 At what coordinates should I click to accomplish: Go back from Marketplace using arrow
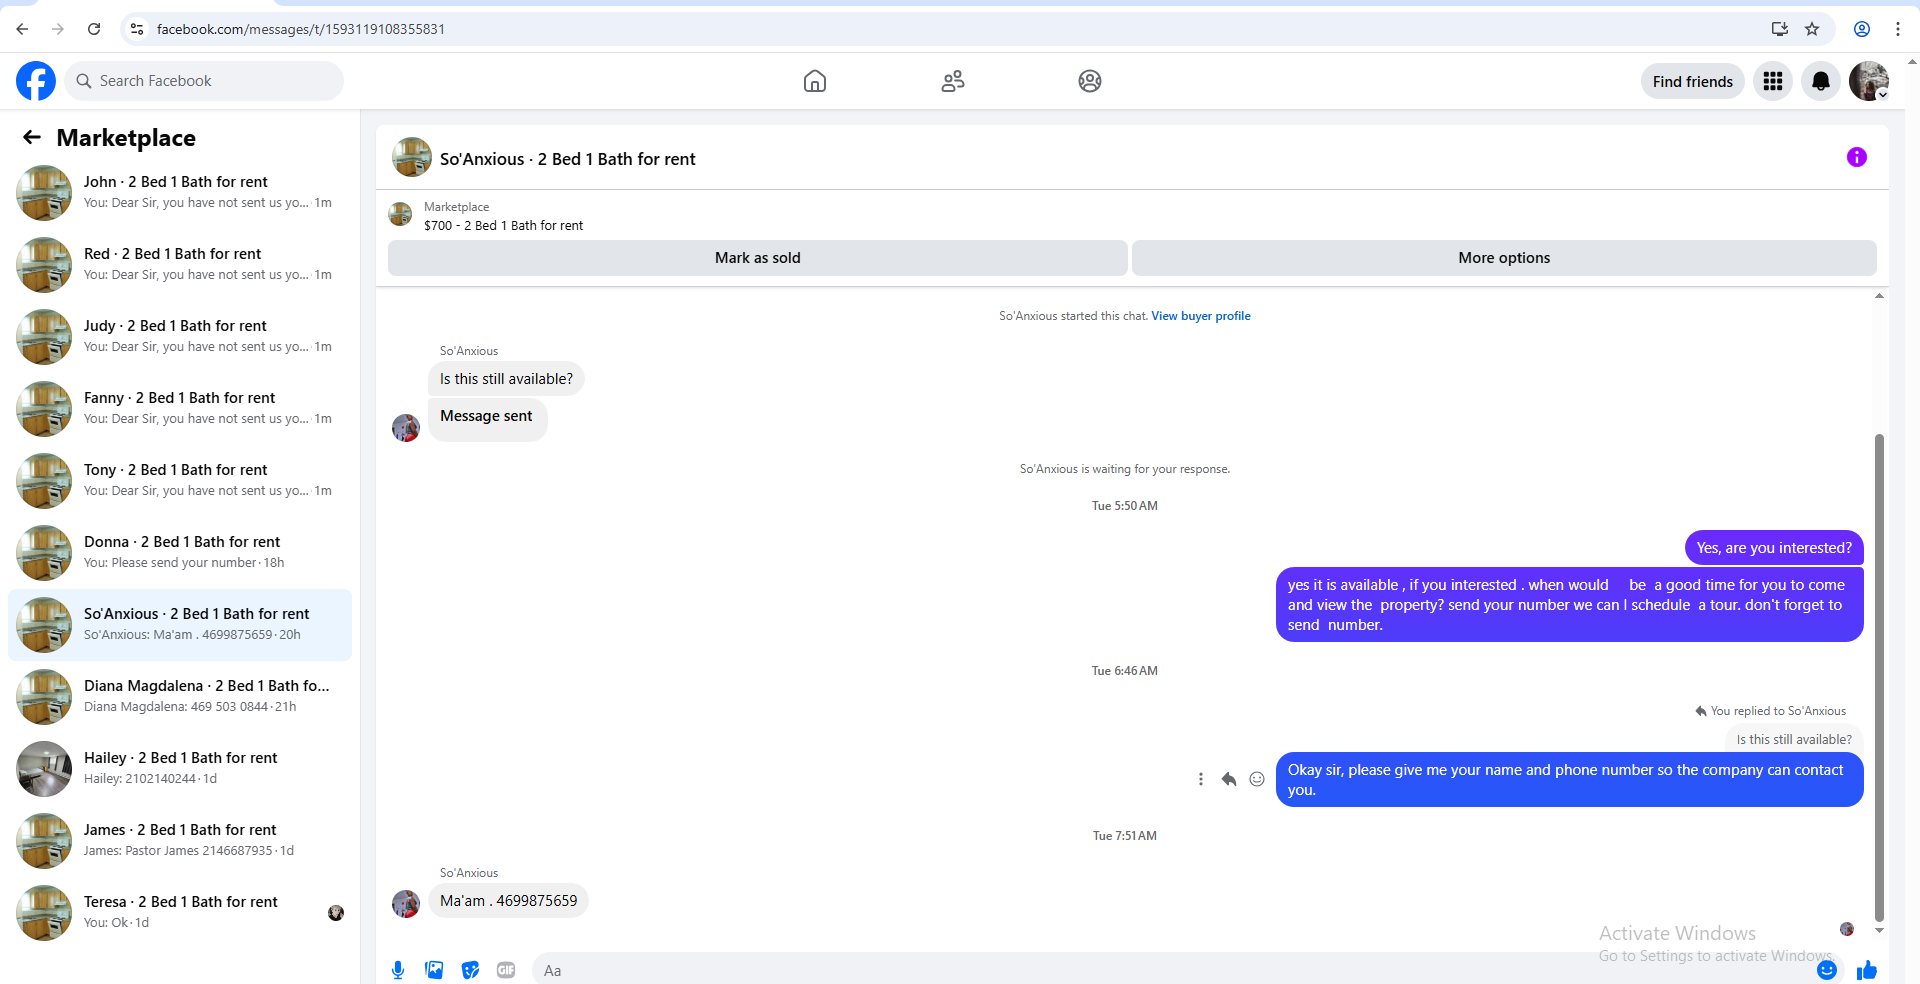(32, 137)
